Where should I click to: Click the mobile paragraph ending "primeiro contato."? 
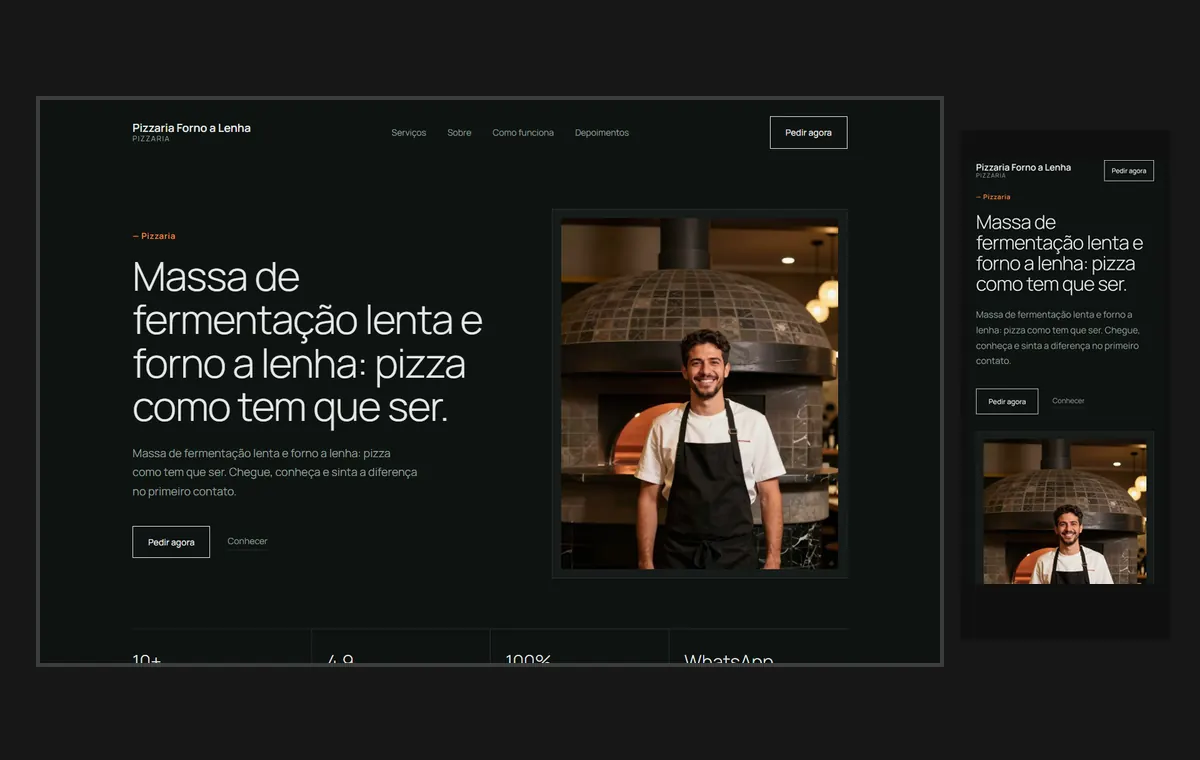tap(1058, 338)
